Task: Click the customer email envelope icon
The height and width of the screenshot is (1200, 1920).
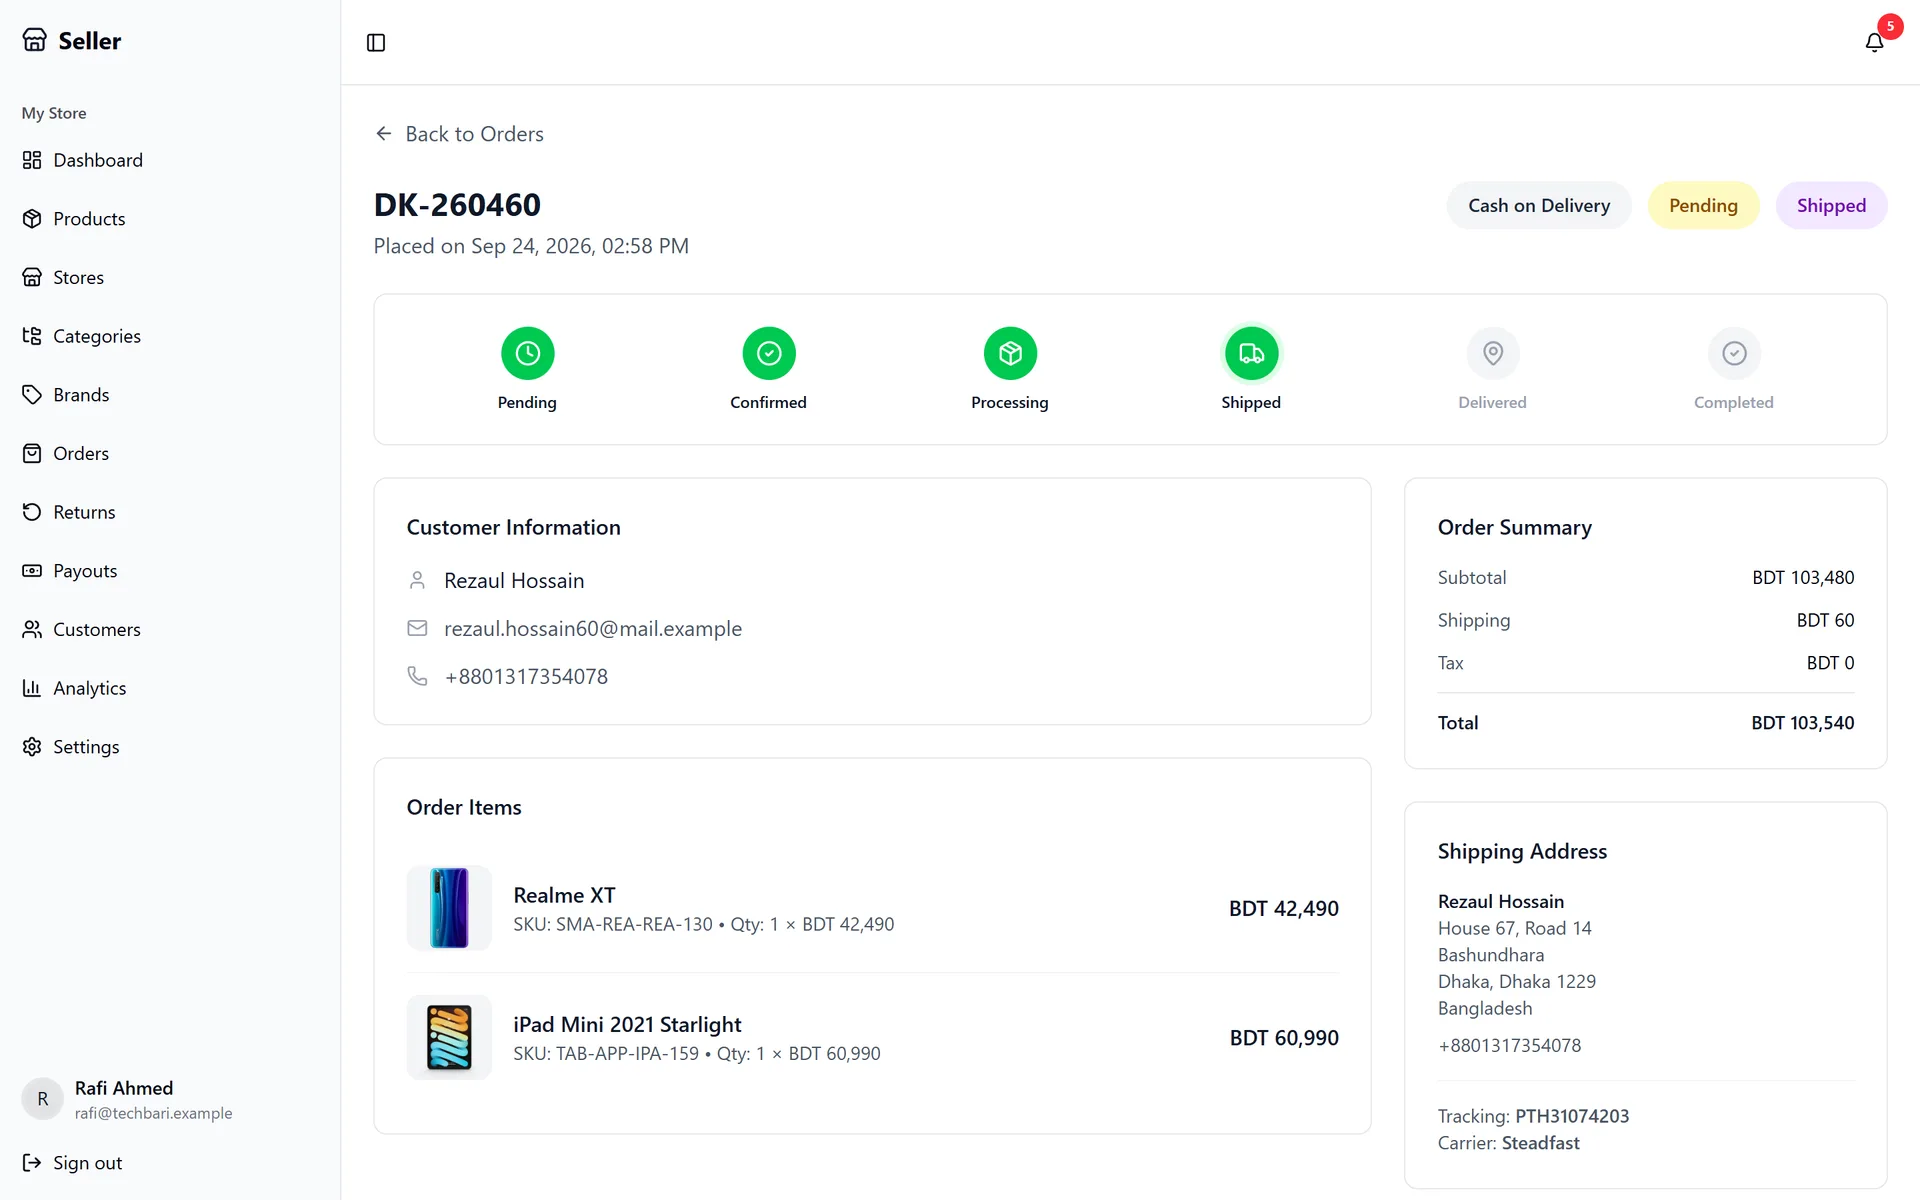Action: [417, 628]
